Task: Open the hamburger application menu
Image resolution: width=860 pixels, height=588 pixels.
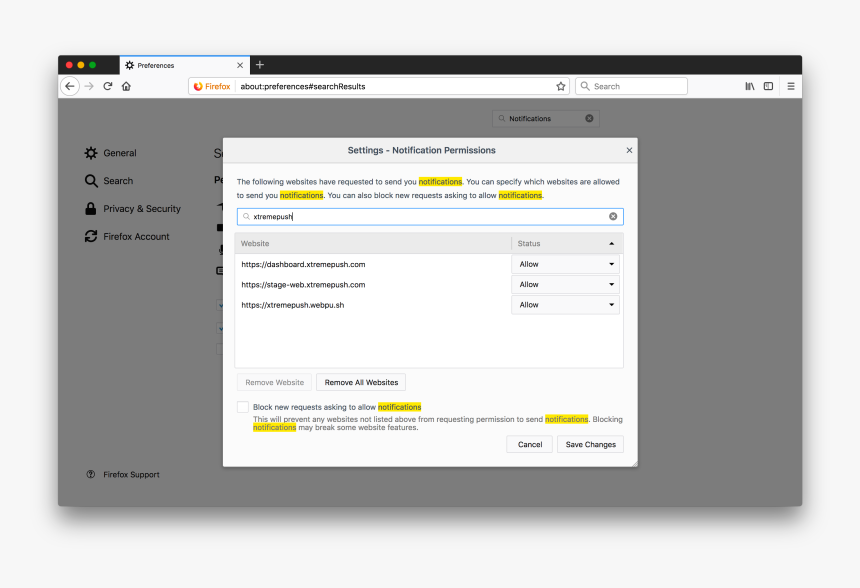Action: [x=791, y=86]
